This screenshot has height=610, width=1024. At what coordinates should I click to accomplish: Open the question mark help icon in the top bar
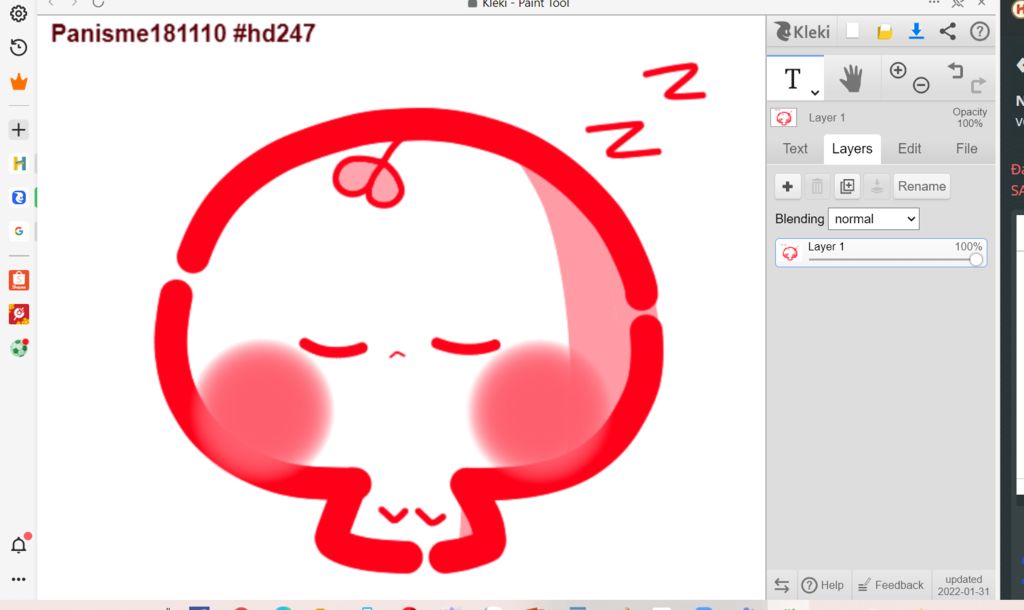coord(980,31)
